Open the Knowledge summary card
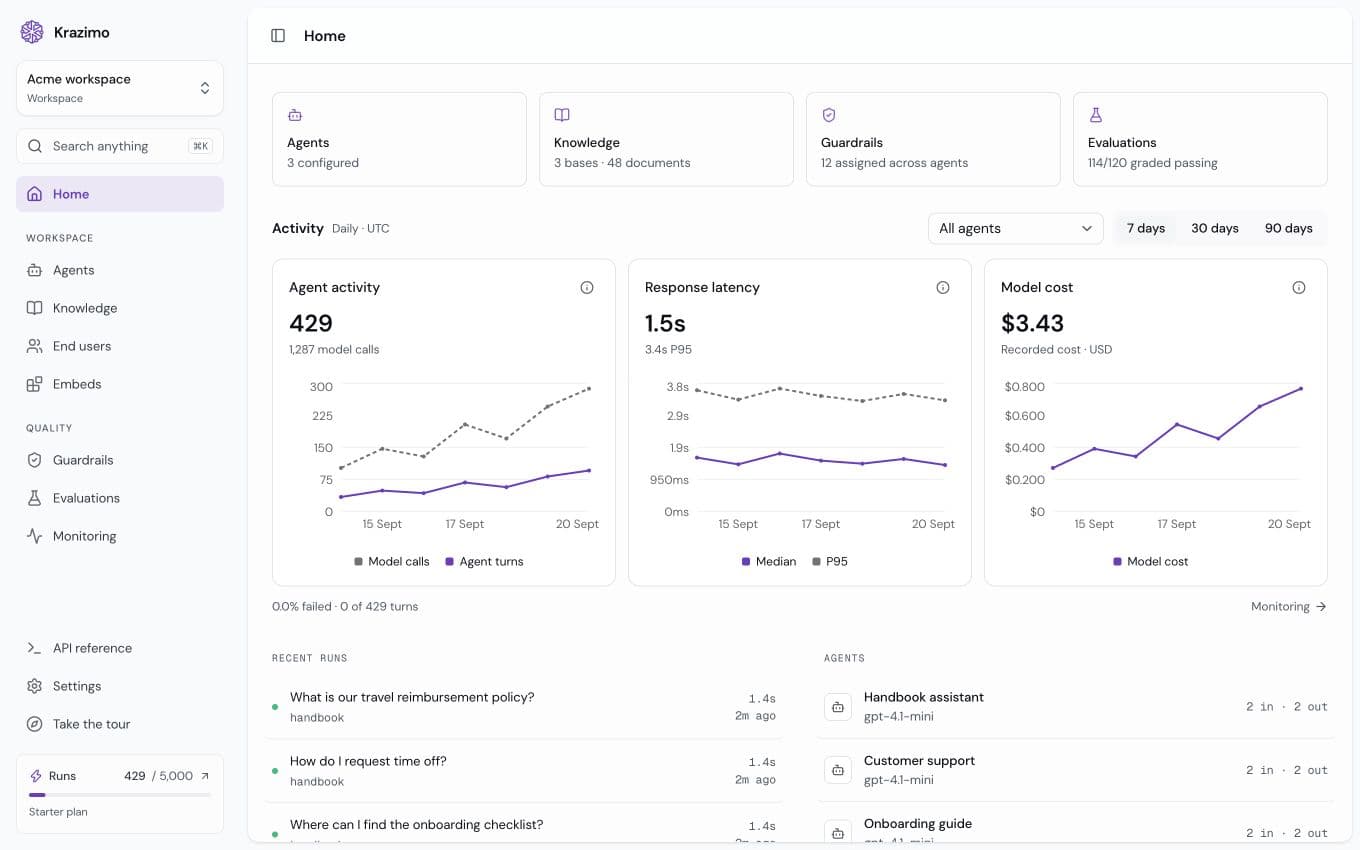The image size is (1360, 850). coord(666,139)
